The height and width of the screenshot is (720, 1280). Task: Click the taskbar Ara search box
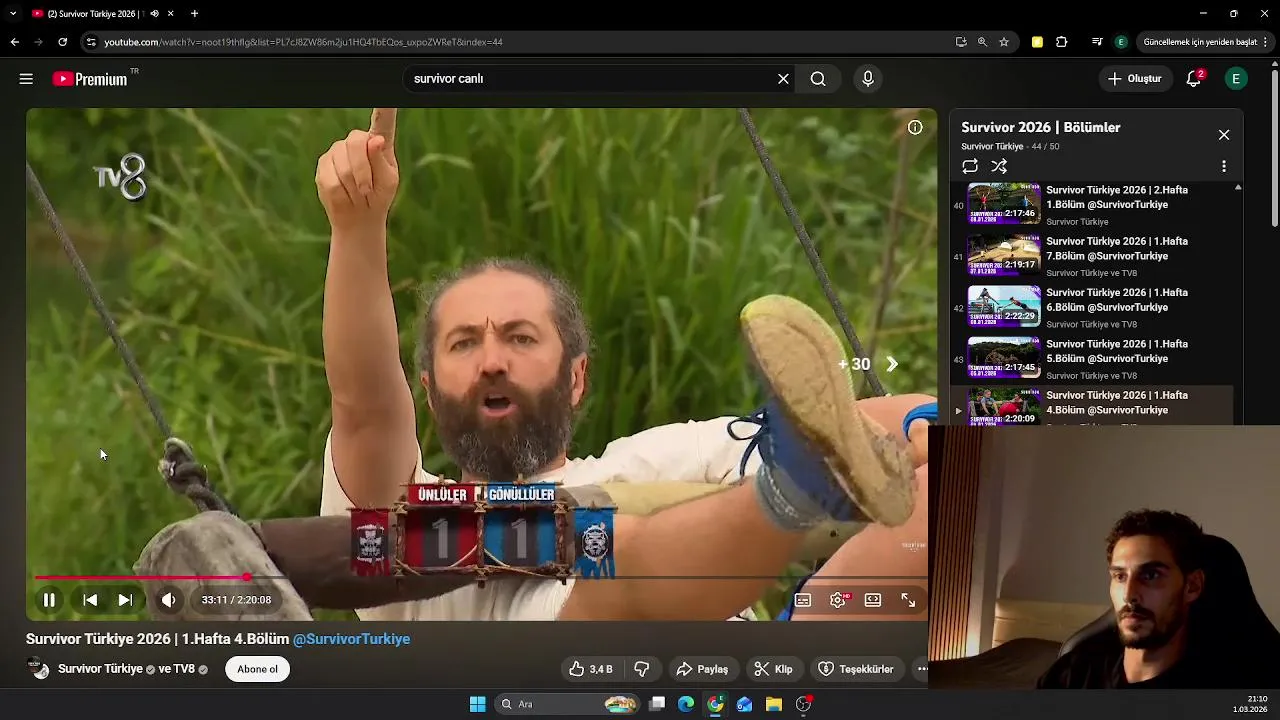(x=567, y=704)
